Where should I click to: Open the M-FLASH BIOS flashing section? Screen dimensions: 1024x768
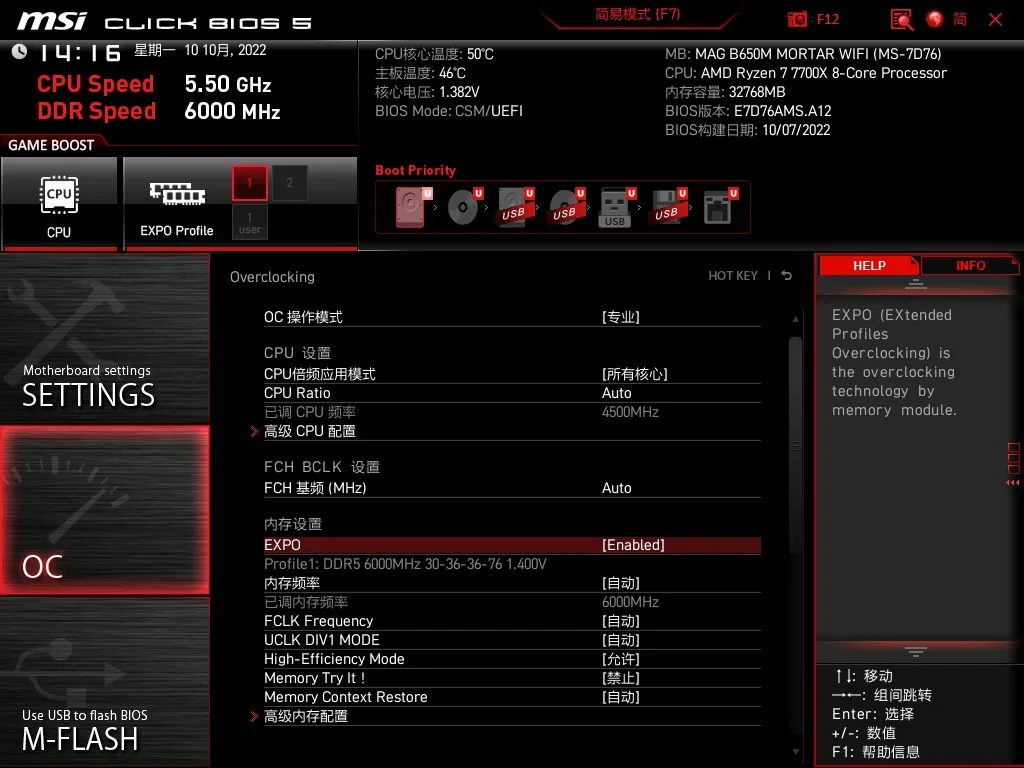(x=104, y=682)
